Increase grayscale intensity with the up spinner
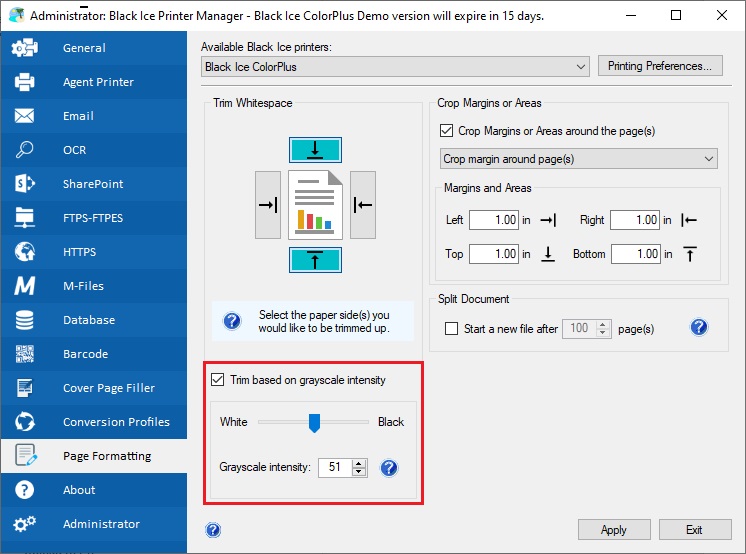The image size is (746, 554). coord(359,463)
